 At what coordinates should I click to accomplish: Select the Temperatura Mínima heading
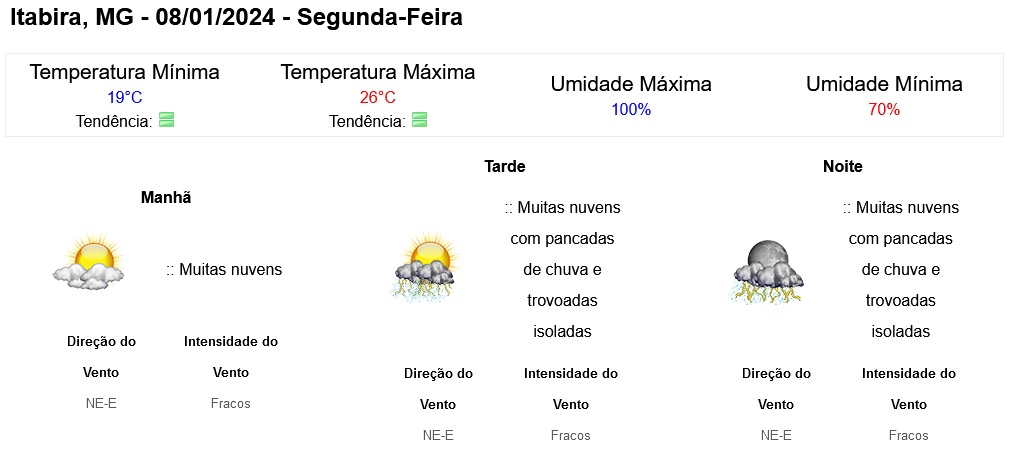pyautogui.click(x=125, y=72)
